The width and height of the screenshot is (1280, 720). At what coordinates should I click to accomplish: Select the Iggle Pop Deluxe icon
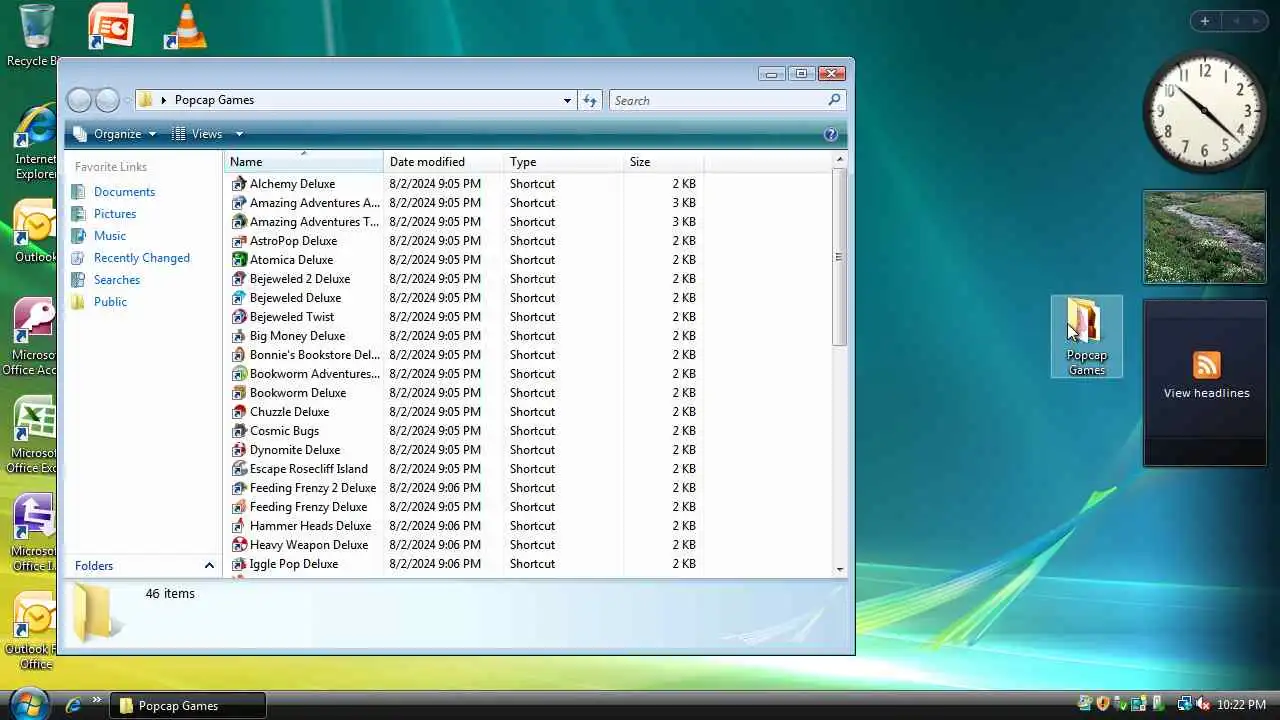239,564
